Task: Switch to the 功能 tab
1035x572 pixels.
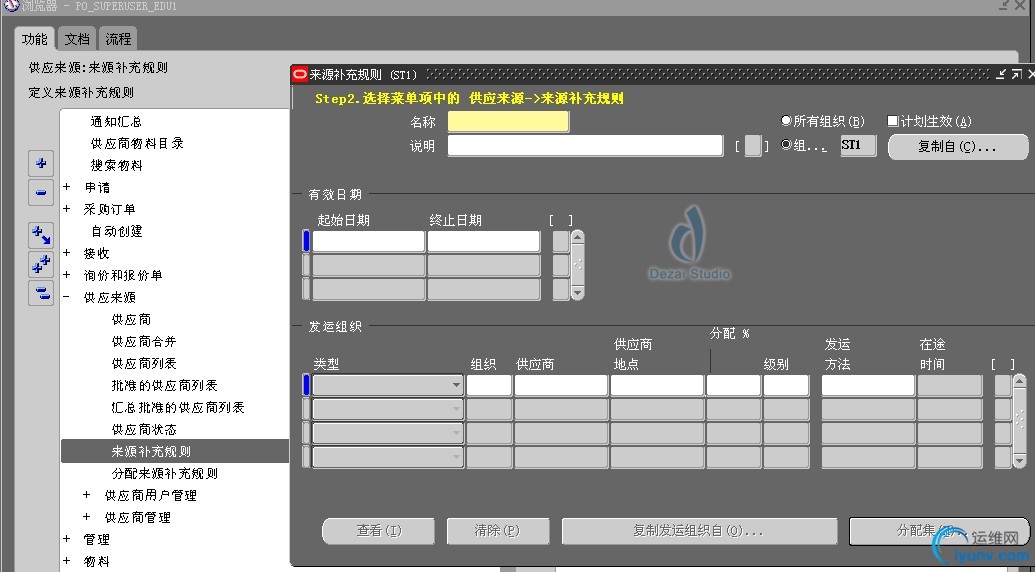Action: [x=35, y=39]
